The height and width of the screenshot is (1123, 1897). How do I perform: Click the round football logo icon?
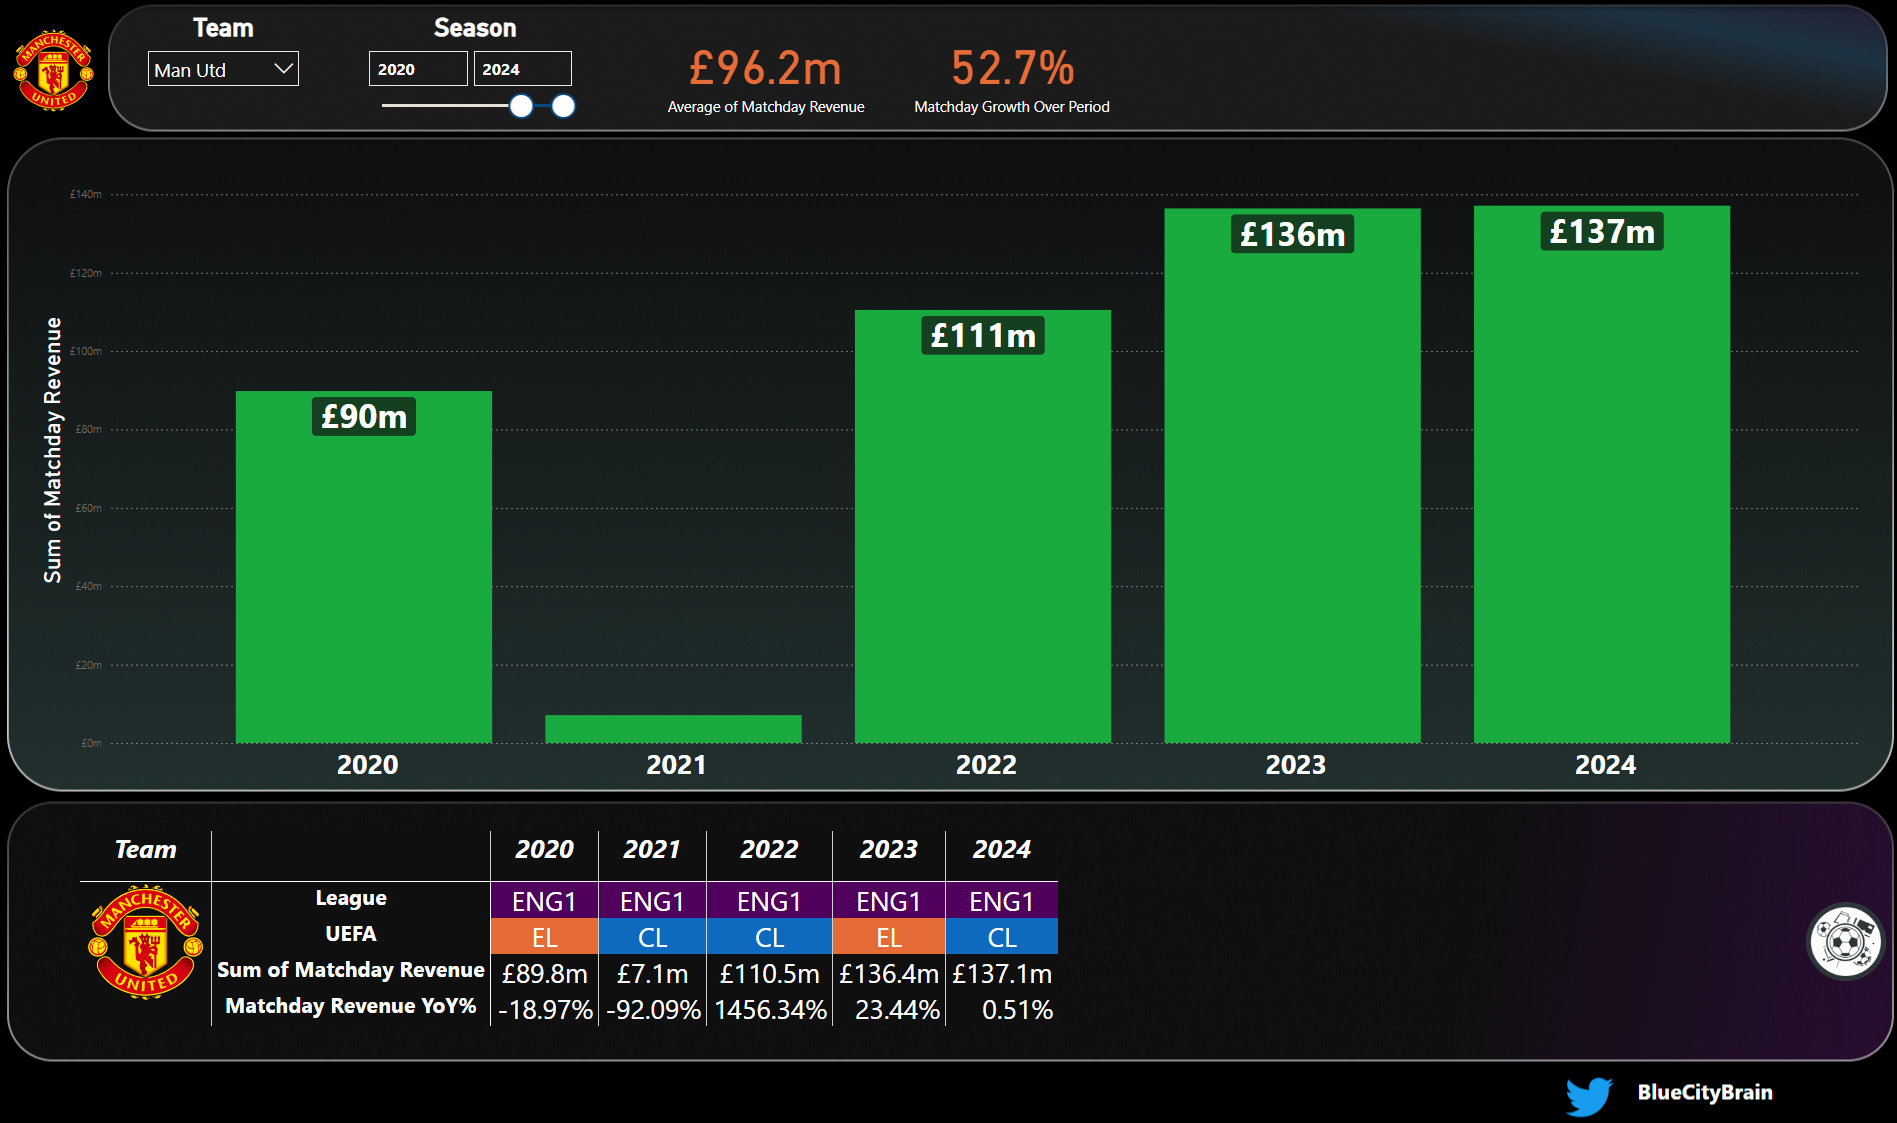(1845, 941)
